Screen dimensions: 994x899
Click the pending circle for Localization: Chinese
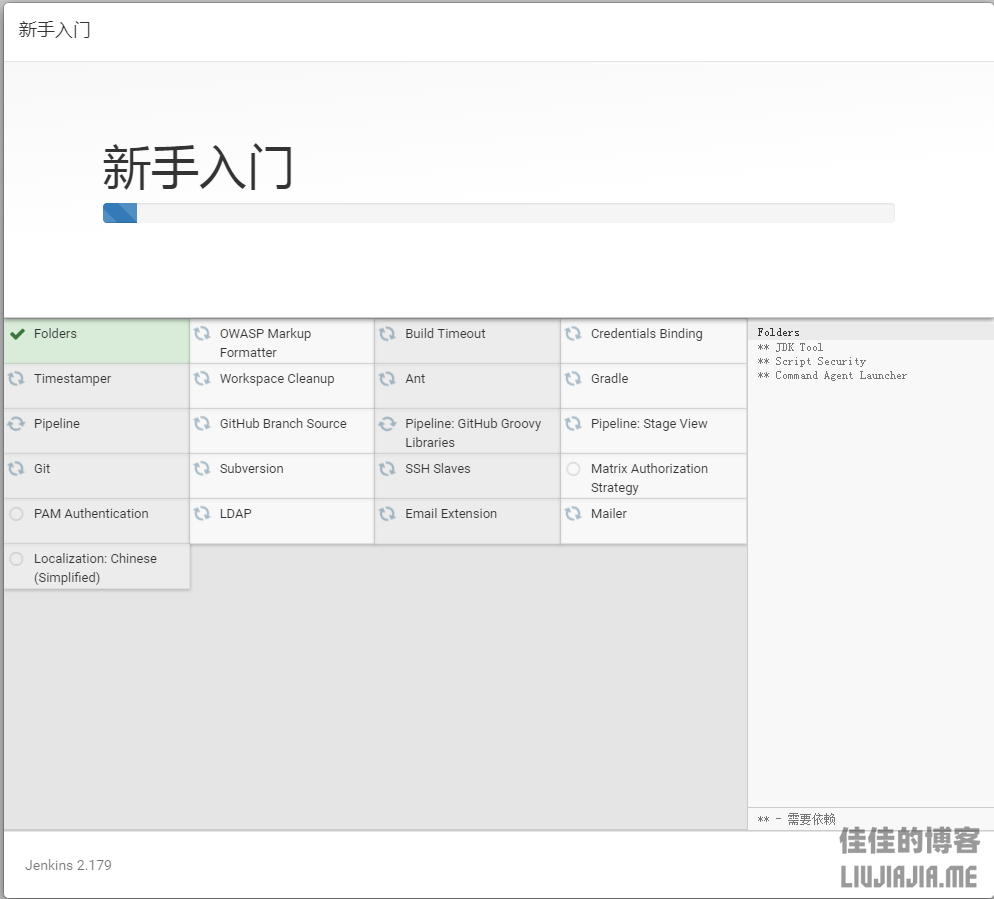tap(16, 559)
